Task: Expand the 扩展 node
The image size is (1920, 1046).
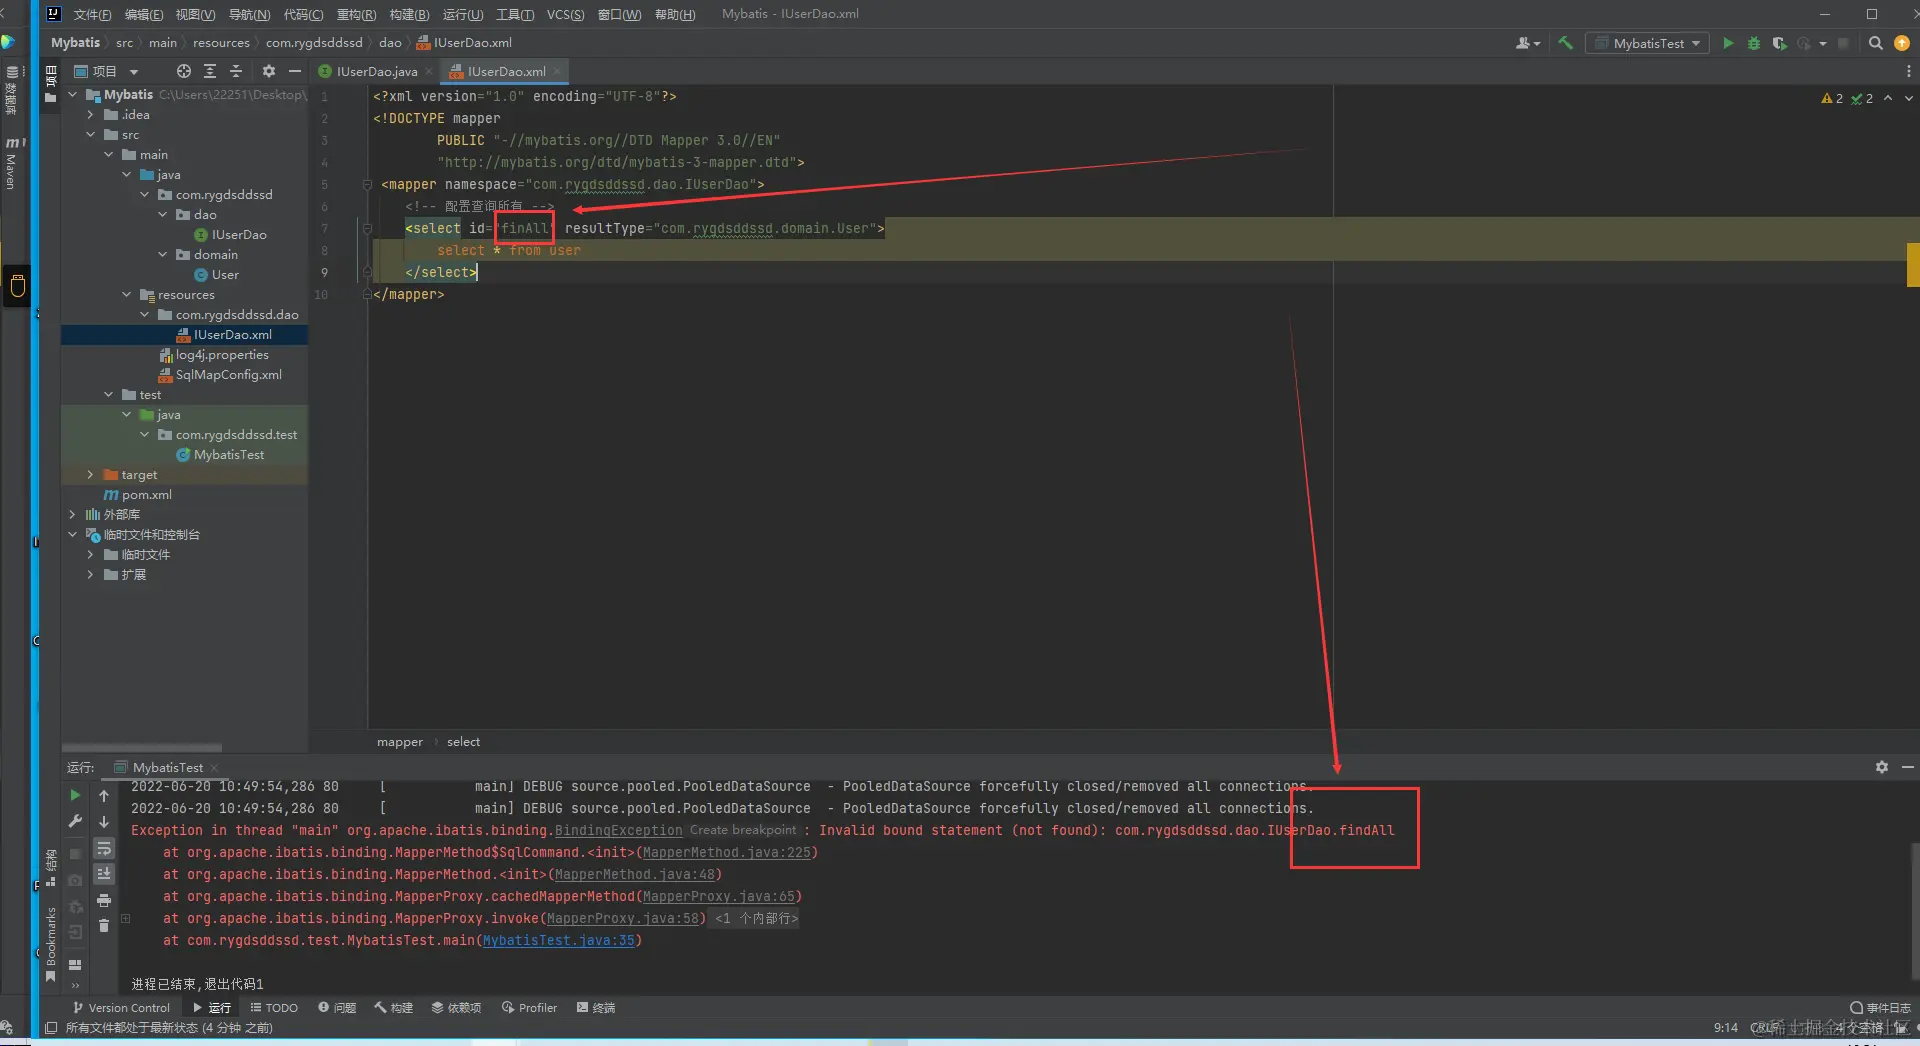Action: 90,575
